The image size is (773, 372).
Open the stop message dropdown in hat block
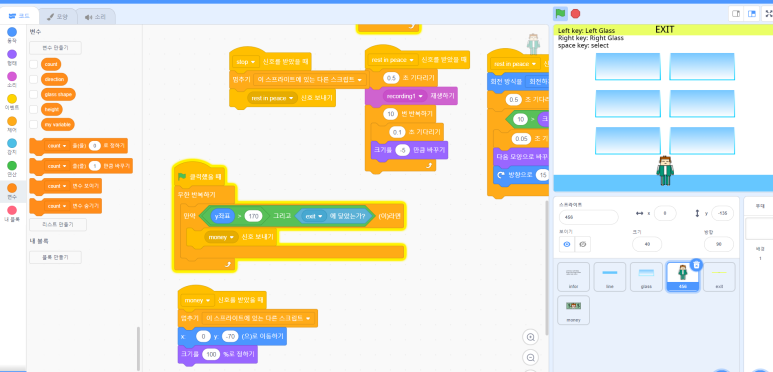click(x=253, y=62)
